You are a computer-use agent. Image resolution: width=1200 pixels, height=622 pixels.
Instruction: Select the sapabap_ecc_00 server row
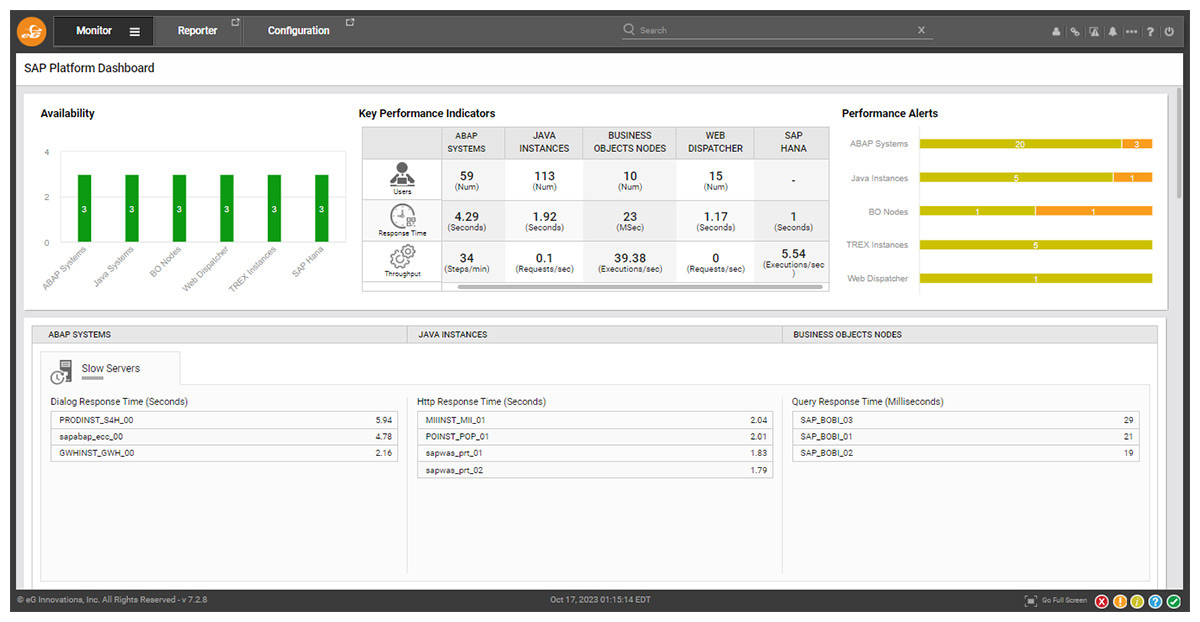[226, 437]
